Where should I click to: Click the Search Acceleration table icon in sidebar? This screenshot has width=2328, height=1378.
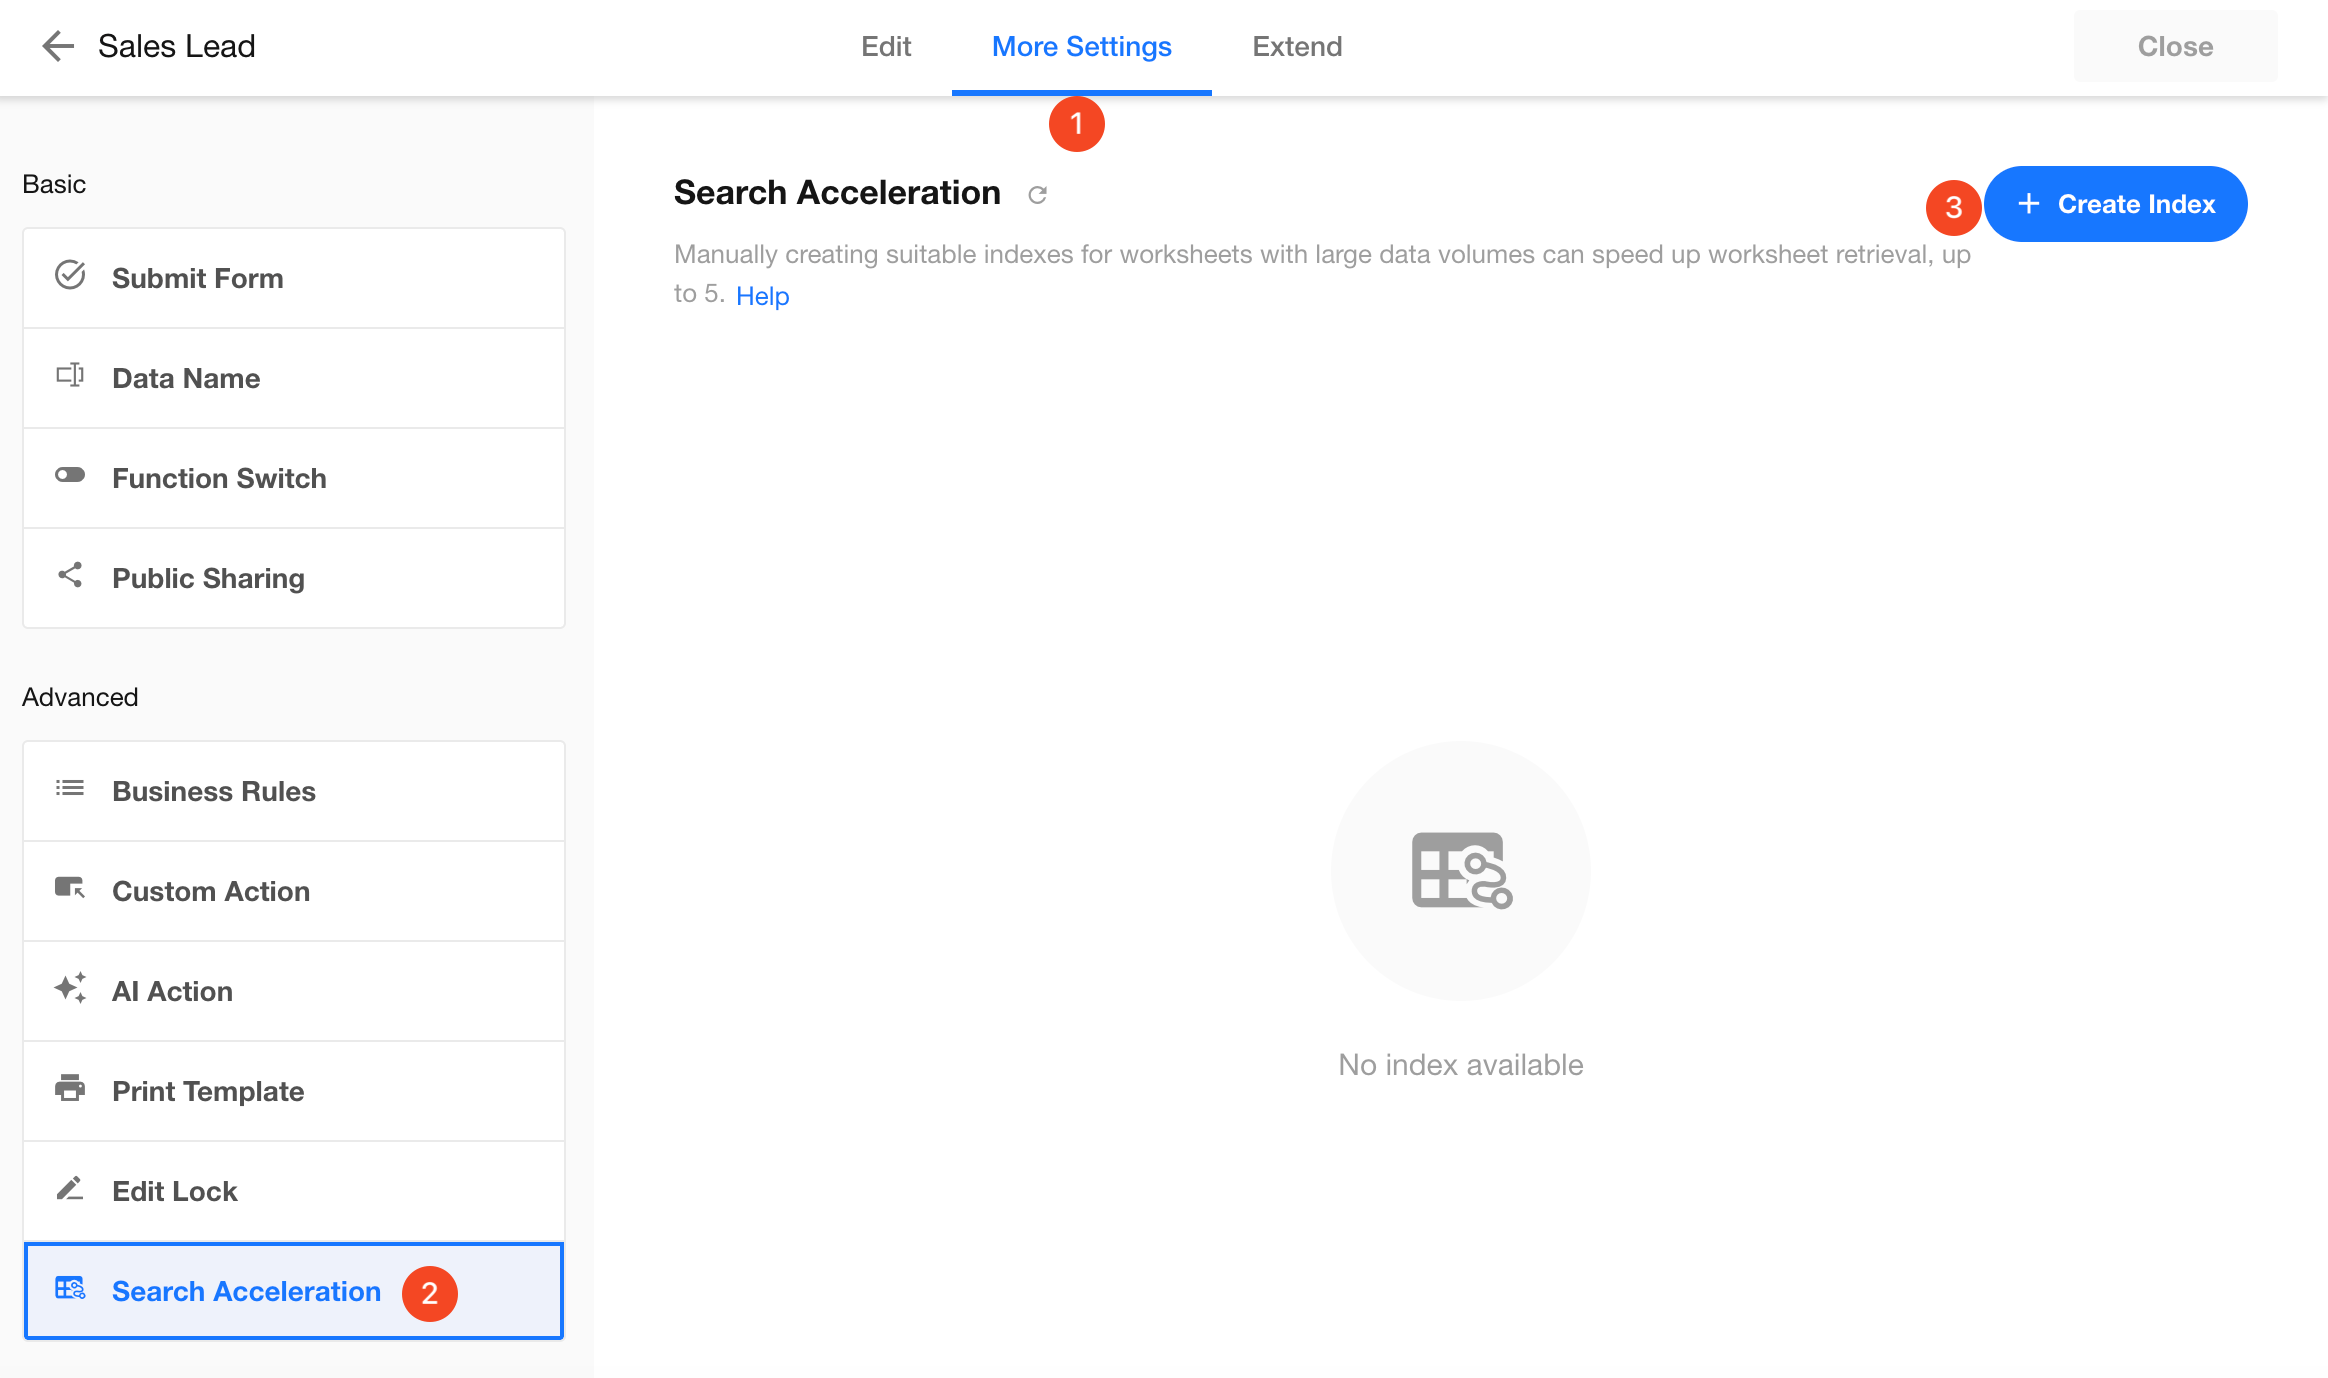pyautogui.click(x=70, y=1288)
